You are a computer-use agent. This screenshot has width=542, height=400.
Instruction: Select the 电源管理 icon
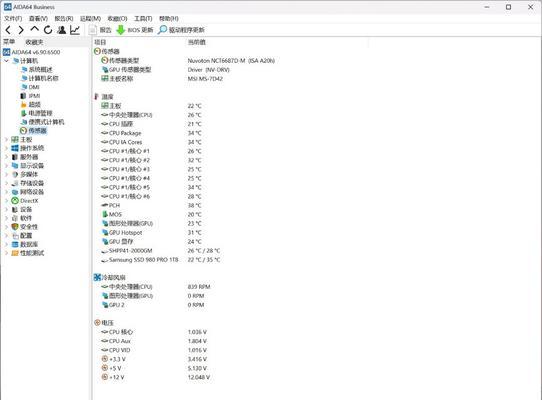(x=24, y=113)
